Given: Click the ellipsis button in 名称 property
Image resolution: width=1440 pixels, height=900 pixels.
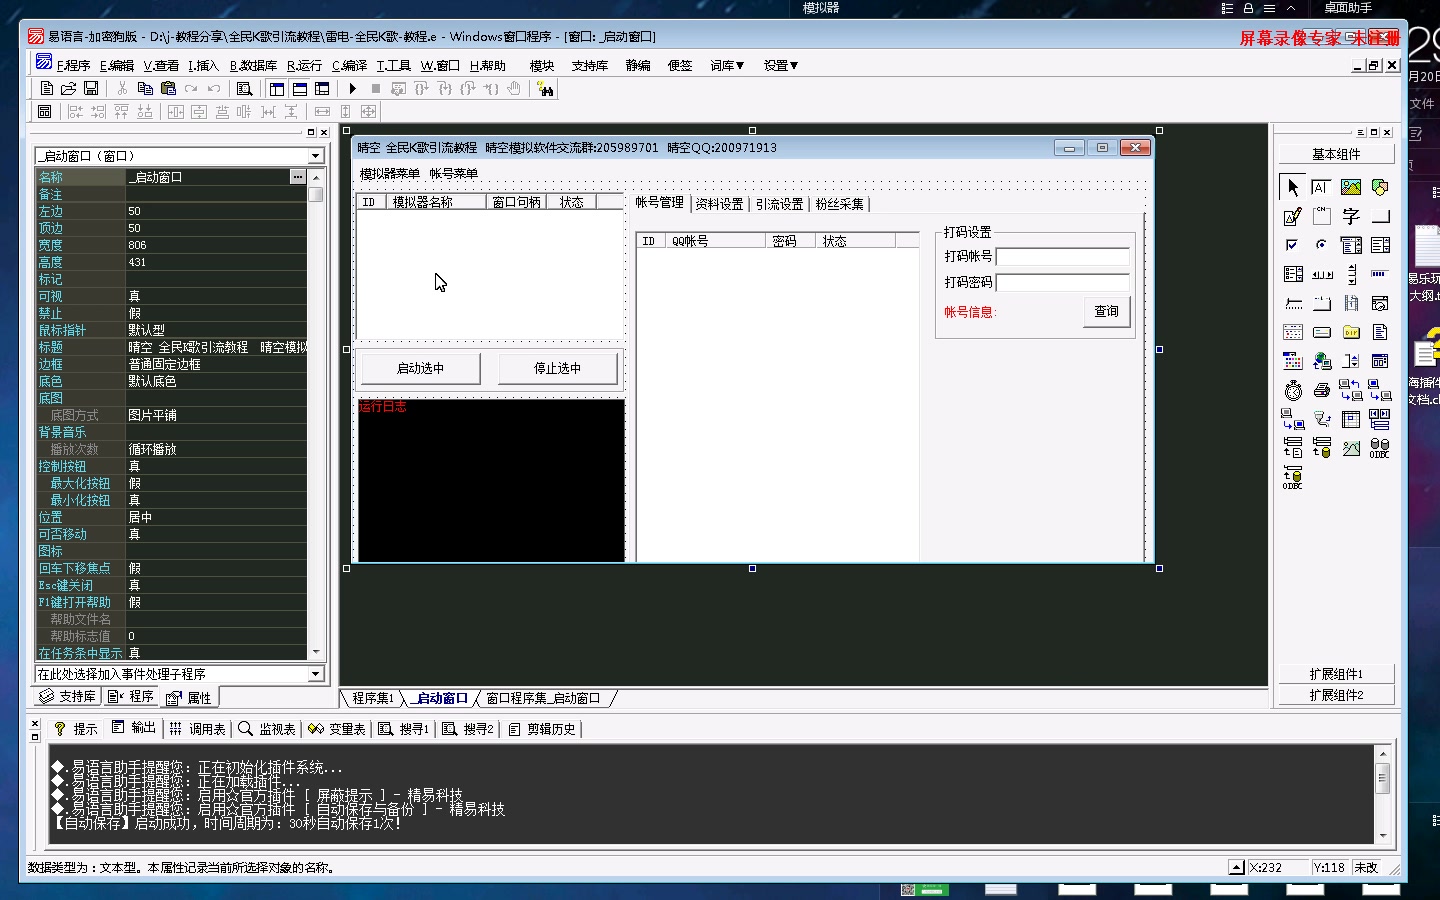Looking at the screenshot, I should (x=298, y=176).
